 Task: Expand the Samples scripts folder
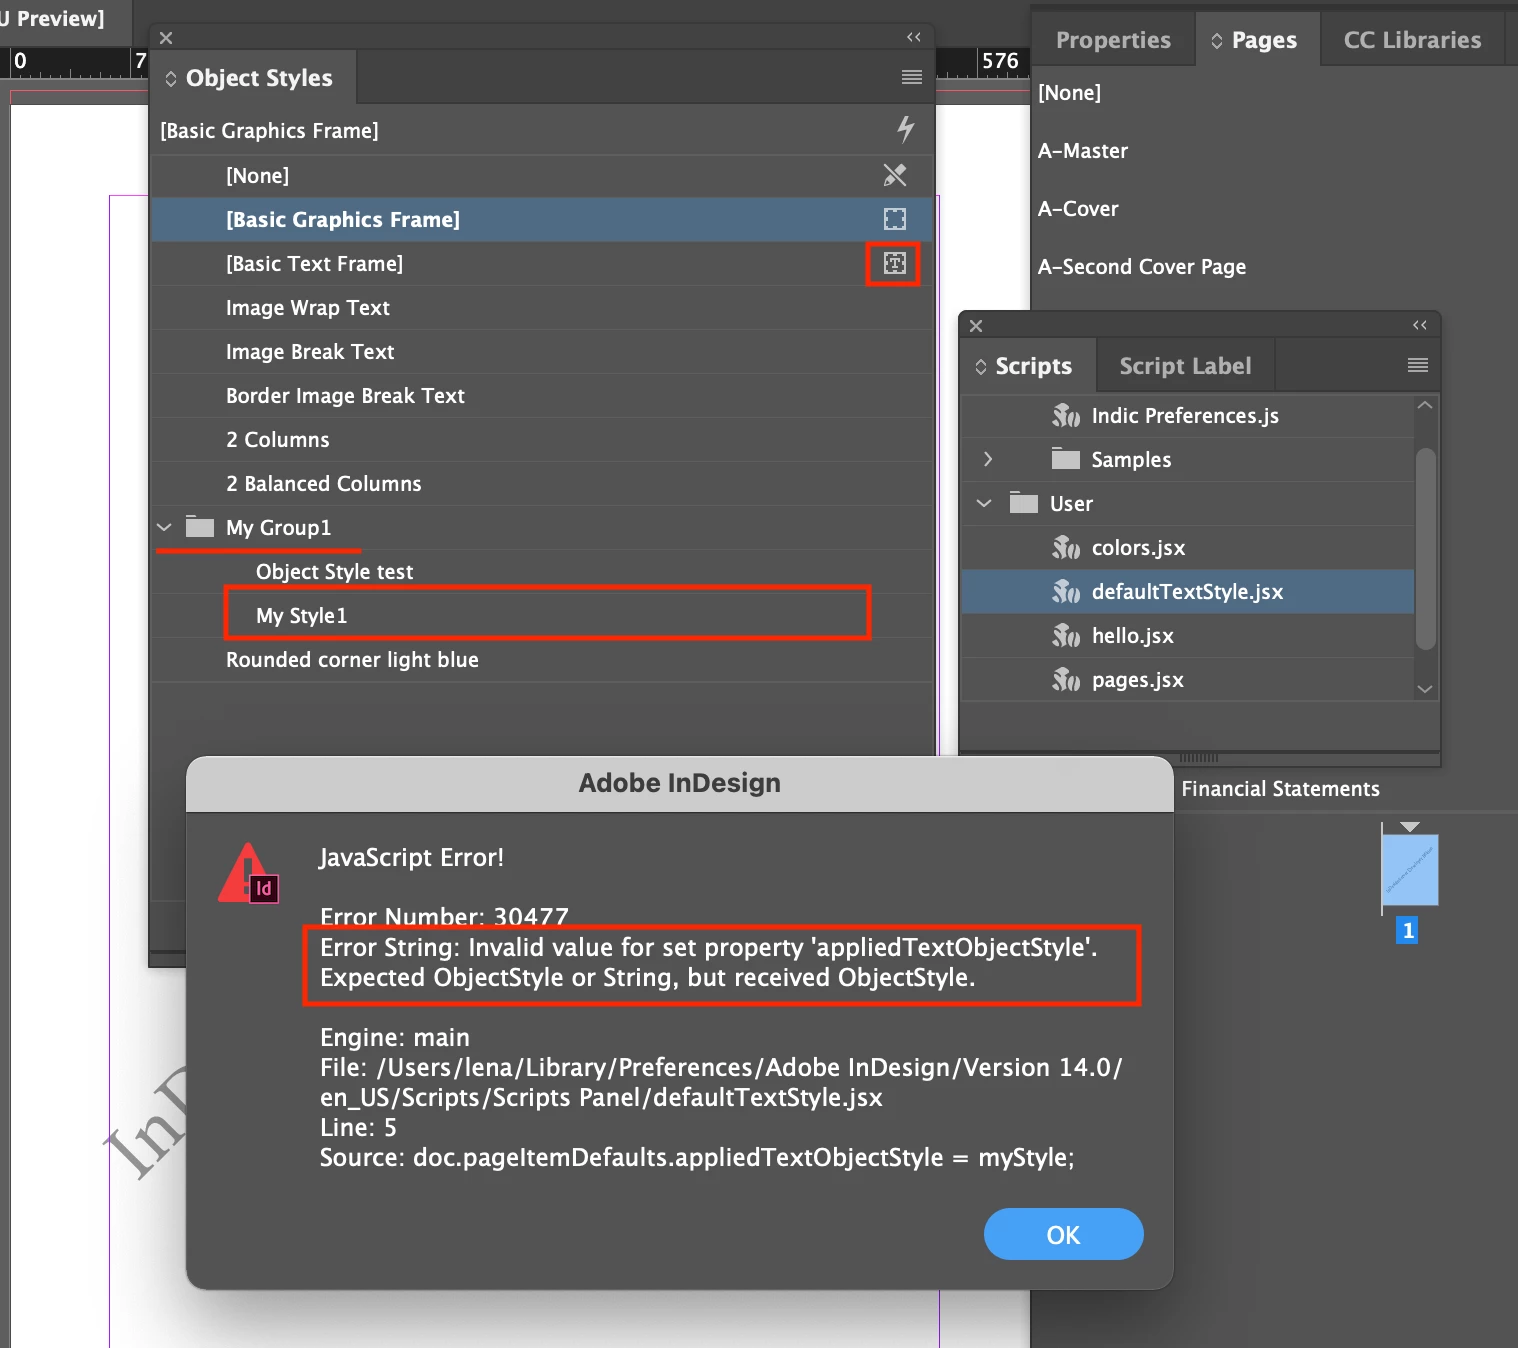tap(988, 459)
